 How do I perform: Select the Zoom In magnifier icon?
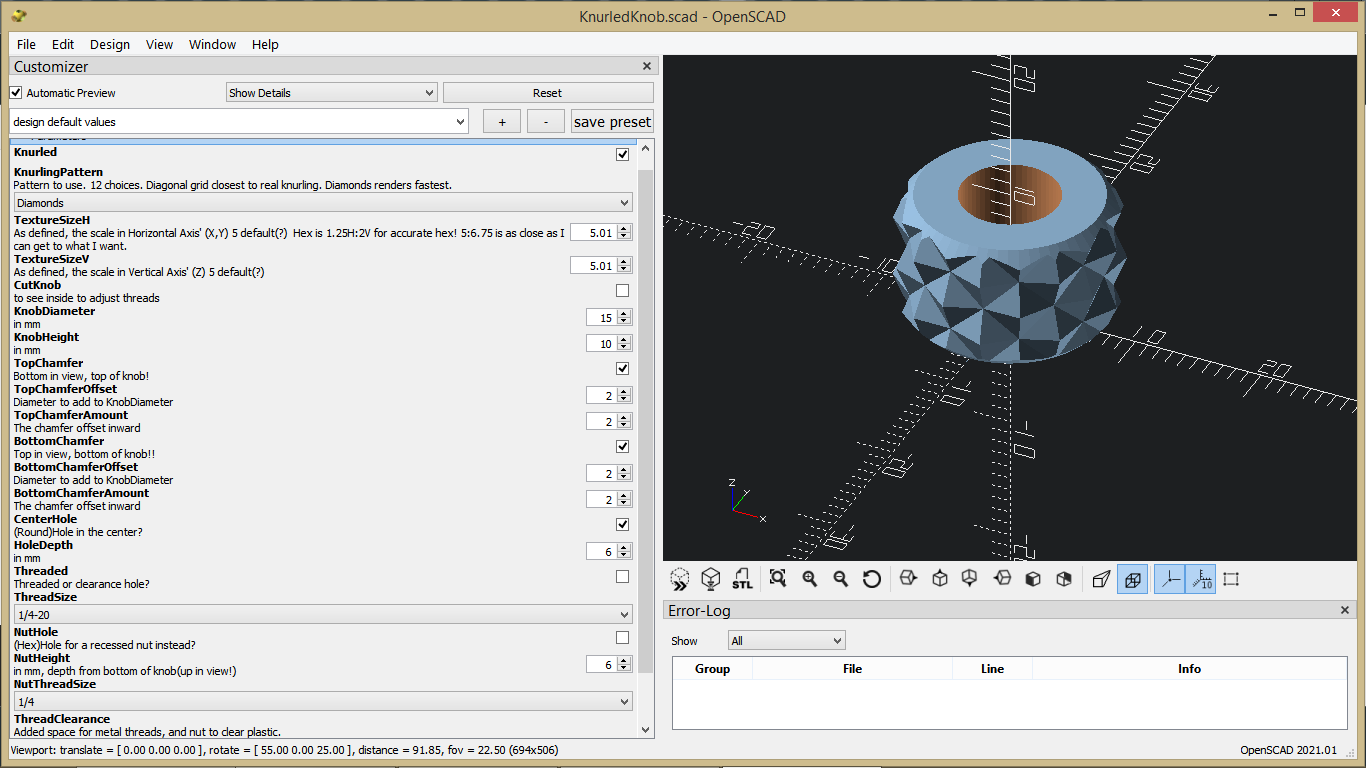[810, 579]
